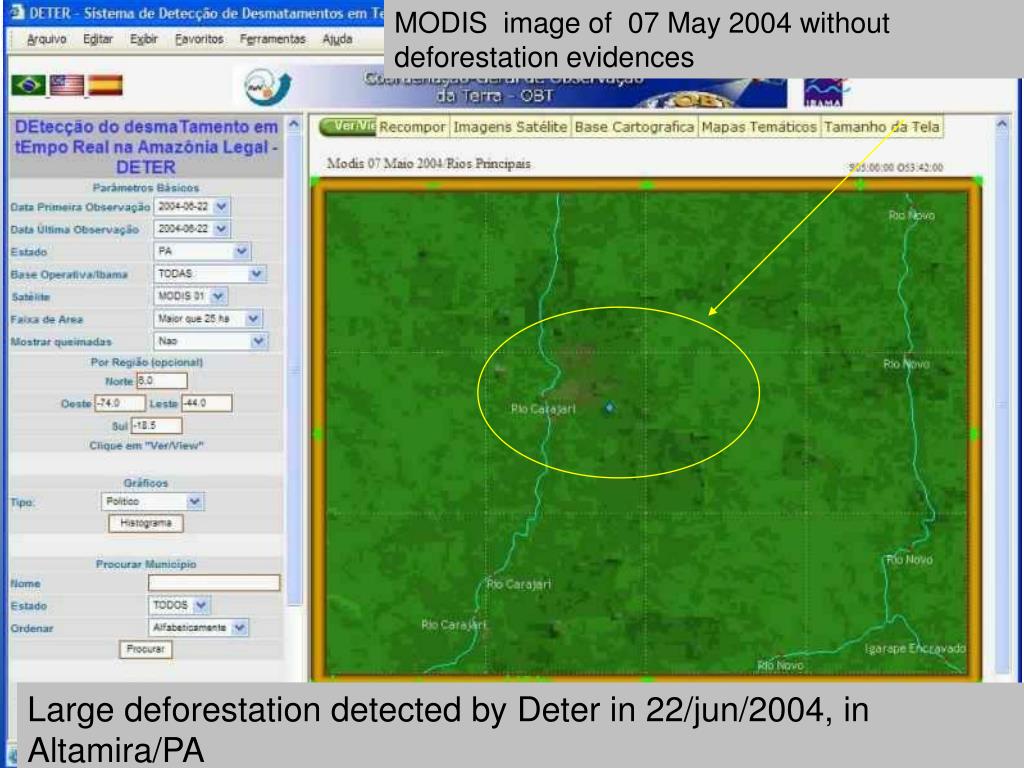This screenshot has height=768, width=1024.
Task: Open the Editar menu
Action: (98, 39)
